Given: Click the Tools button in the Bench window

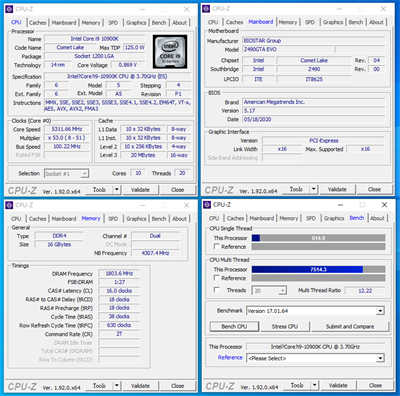Looking at the screenshot, I should coord(297,385).
